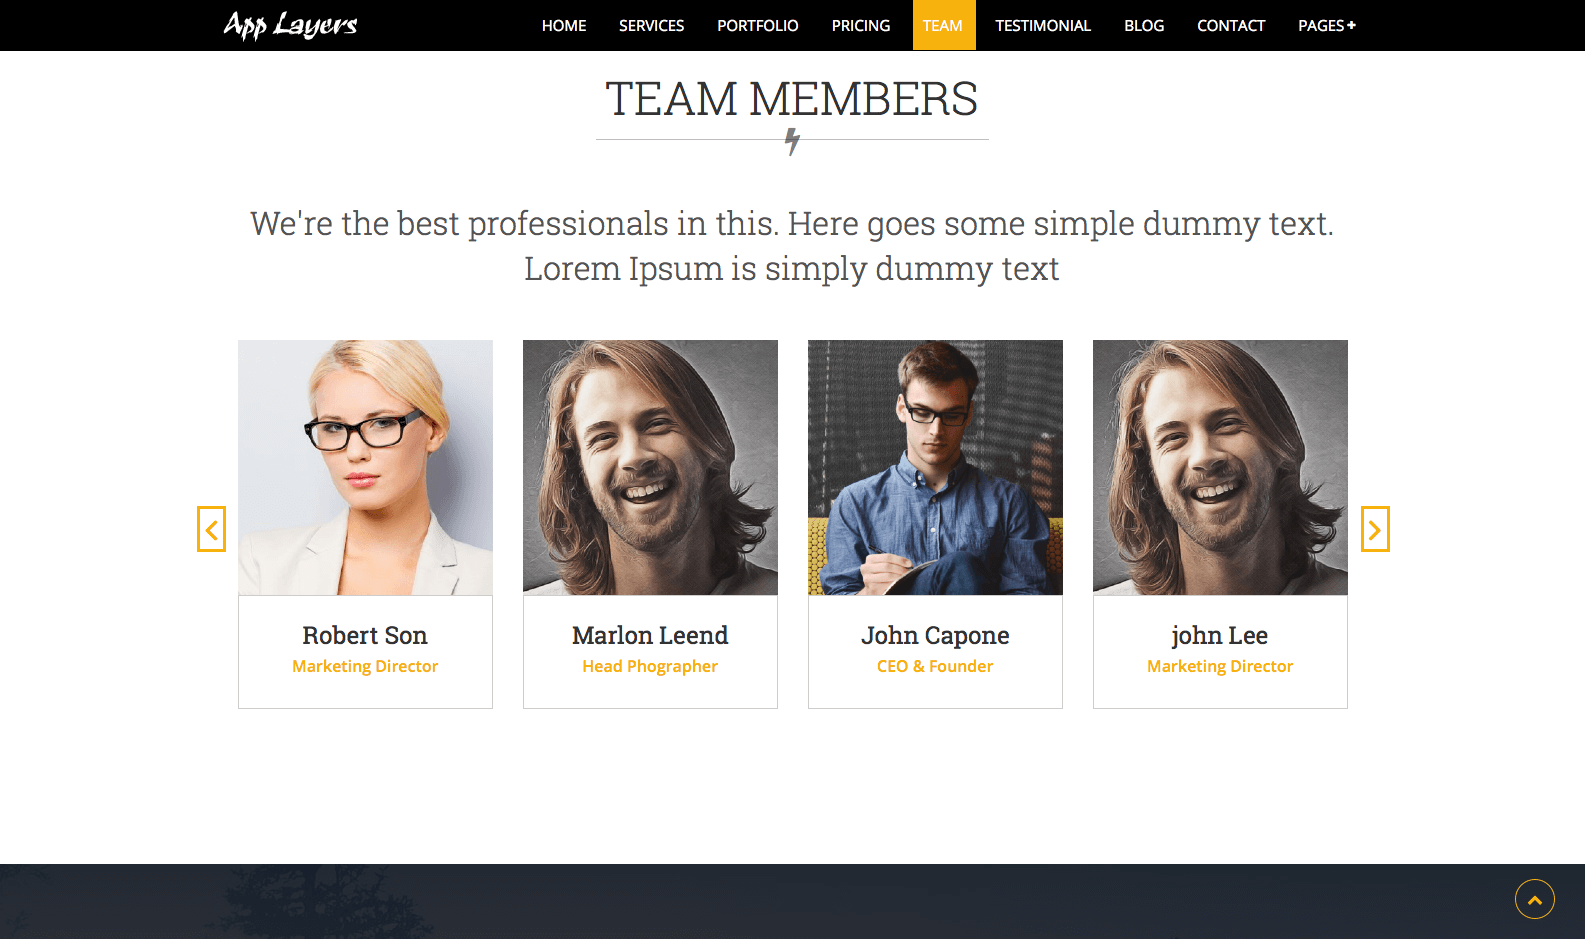Image resolution: width=1585 pixels, height=939 pixels.
Task: Expand the Pages dropdown menu
Action: [1327, 25]
